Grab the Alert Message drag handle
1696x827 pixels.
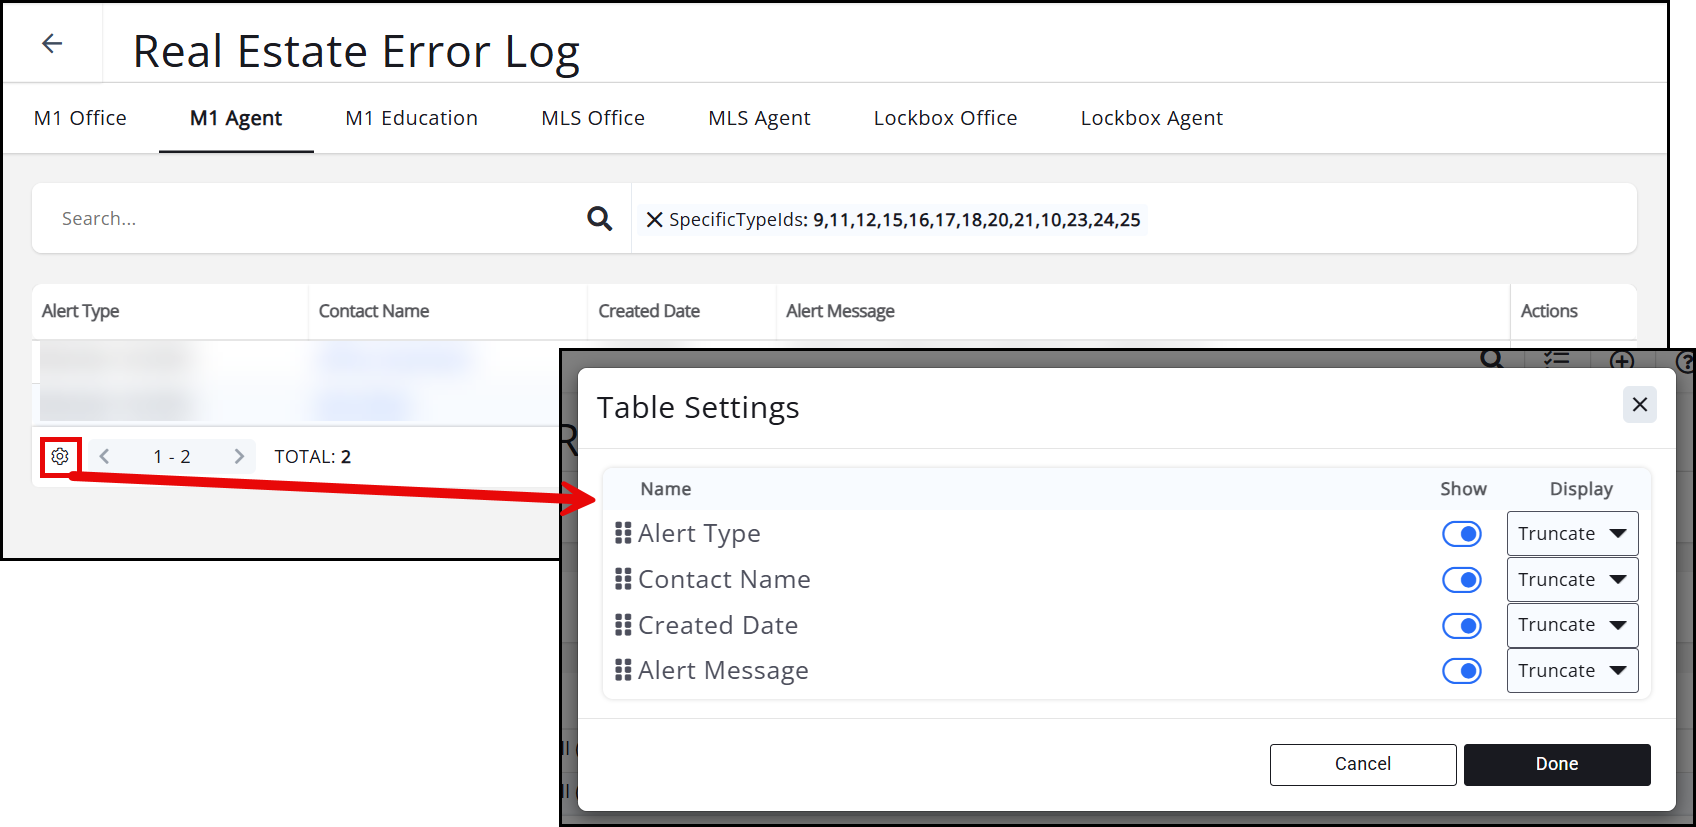coord(623,670)
